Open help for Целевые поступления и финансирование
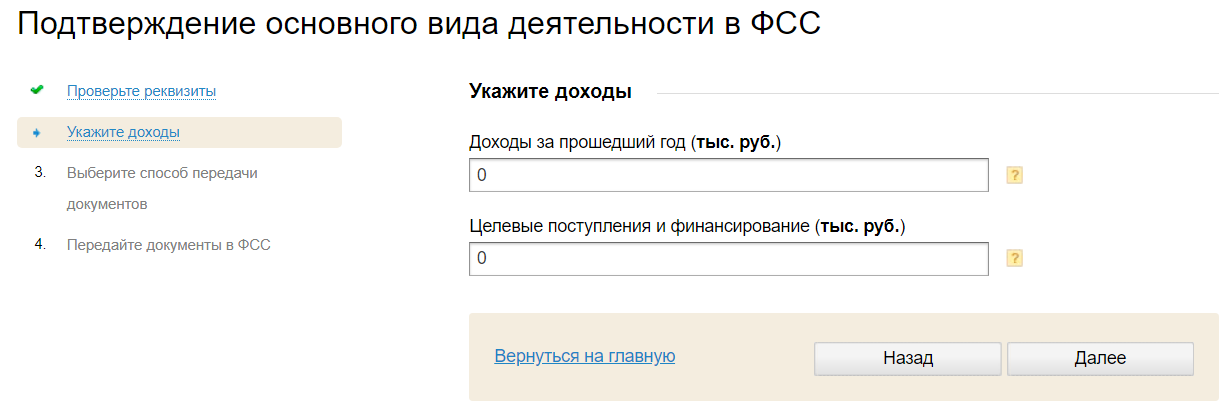This screenshot has height=410, width=1228. click(1014, 259)
